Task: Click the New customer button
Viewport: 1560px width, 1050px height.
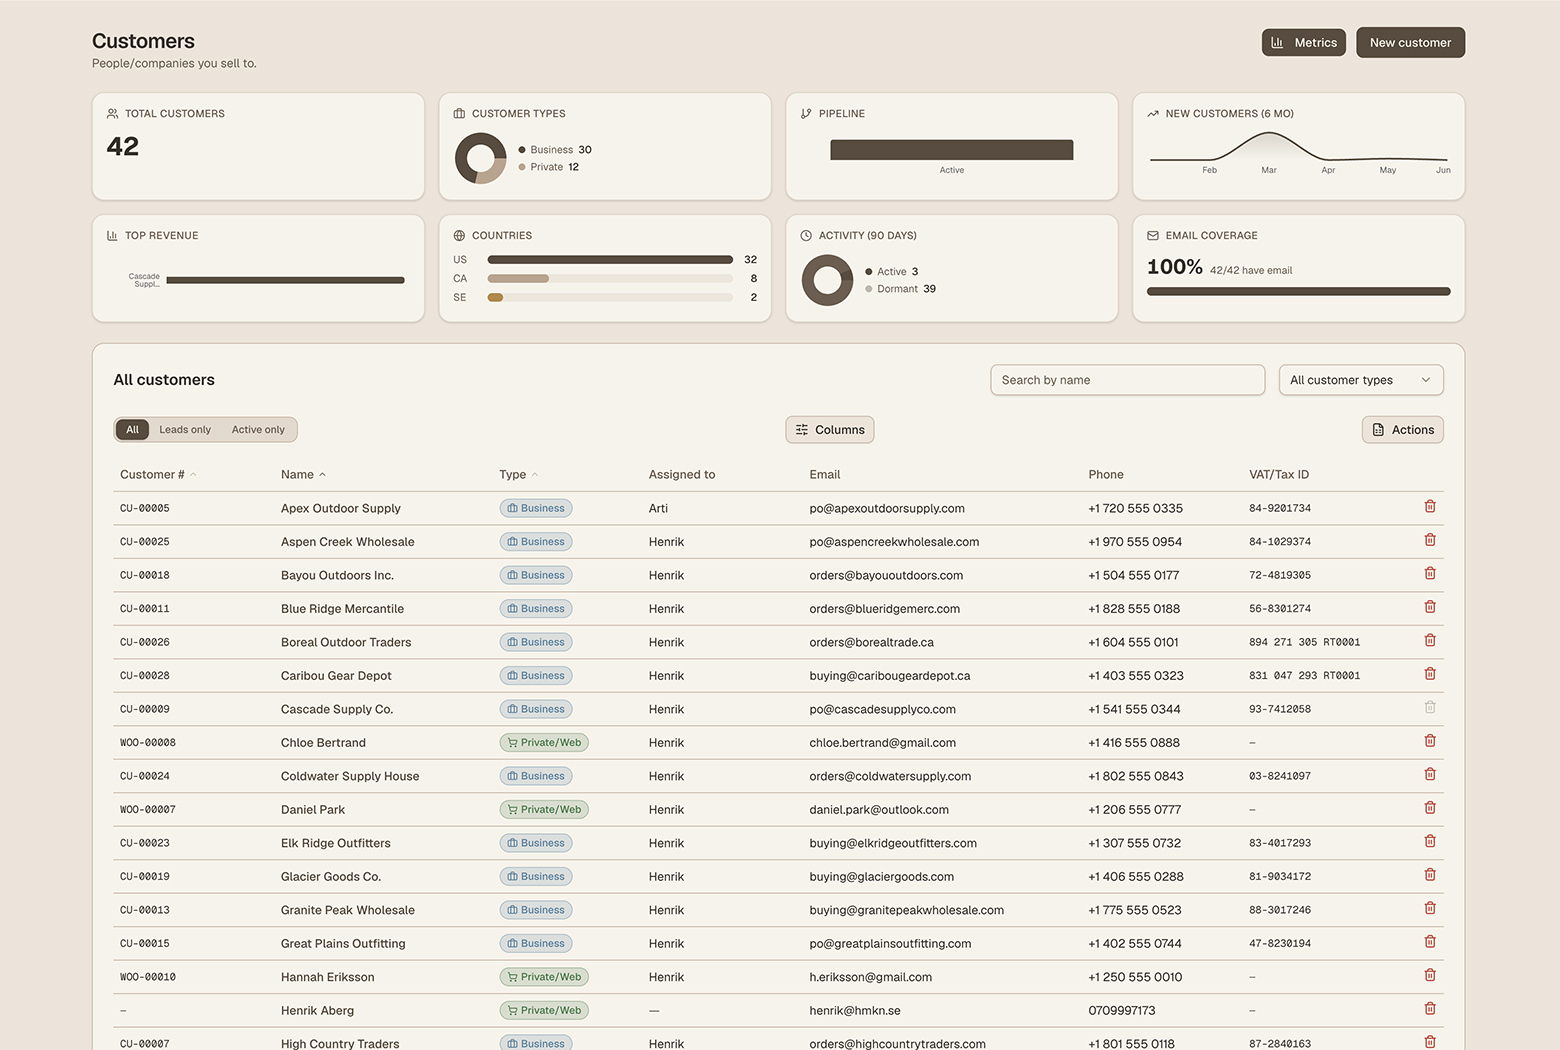Action: 1410,43
